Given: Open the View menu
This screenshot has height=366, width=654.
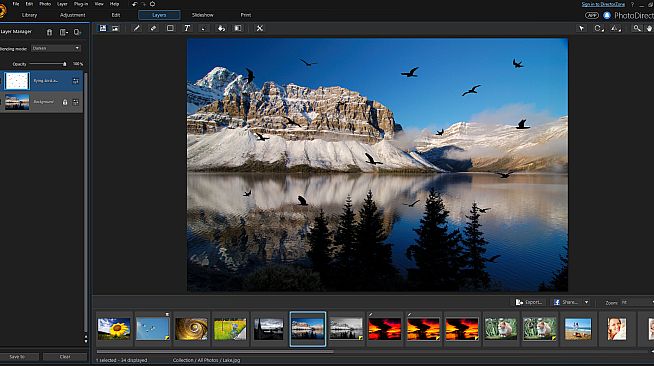Looking at the screenshot, I should [99, 4].
